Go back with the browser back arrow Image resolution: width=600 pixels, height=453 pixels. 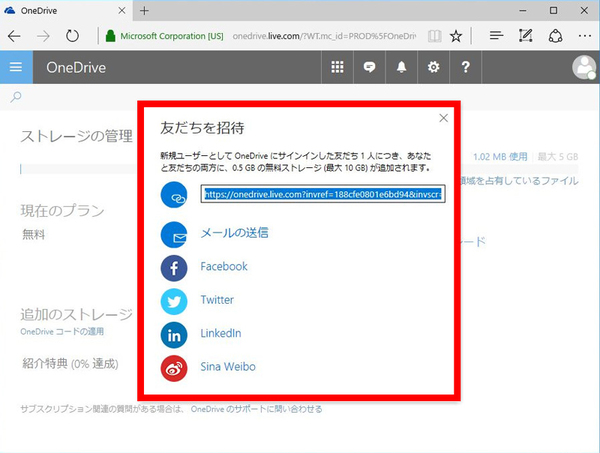pyautogui.click(x=14, y=36)
